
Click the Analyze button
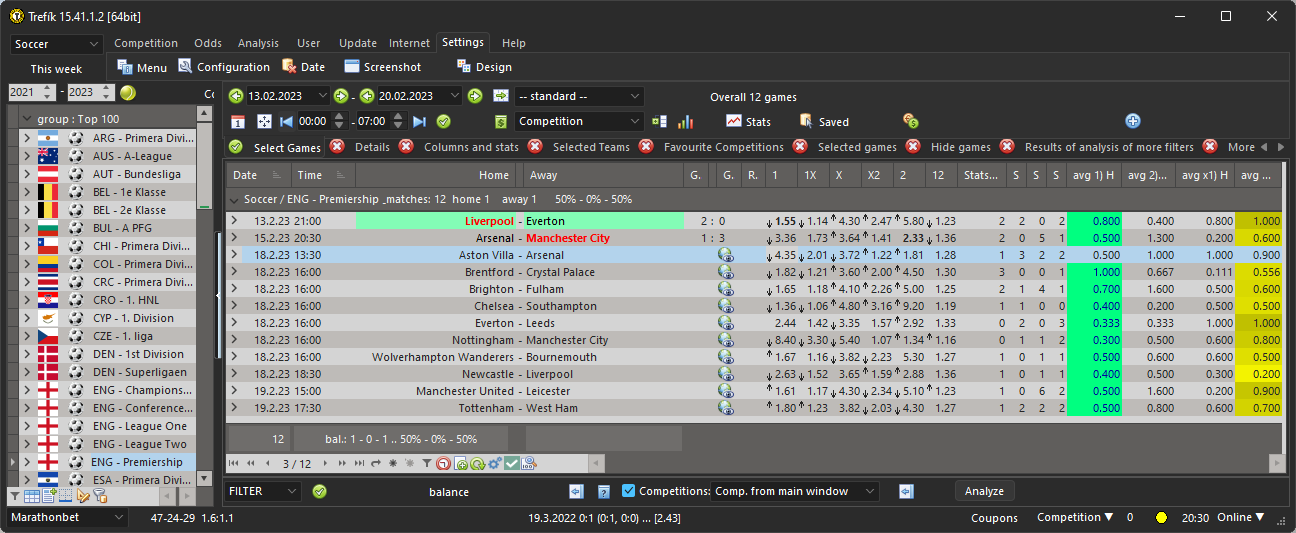point(985,491)
